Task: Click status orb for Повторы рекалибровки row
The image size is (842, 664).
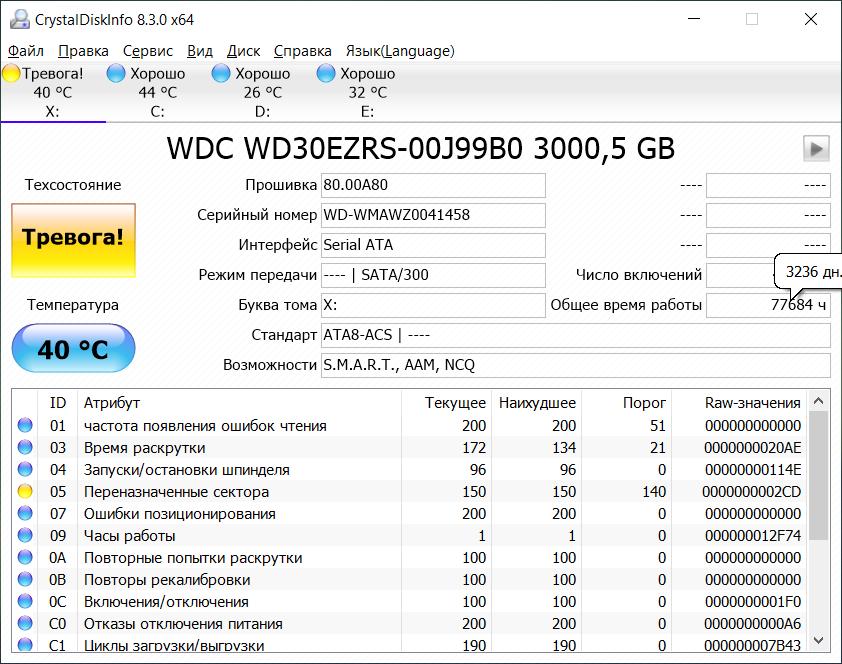Action: point(25,580)
